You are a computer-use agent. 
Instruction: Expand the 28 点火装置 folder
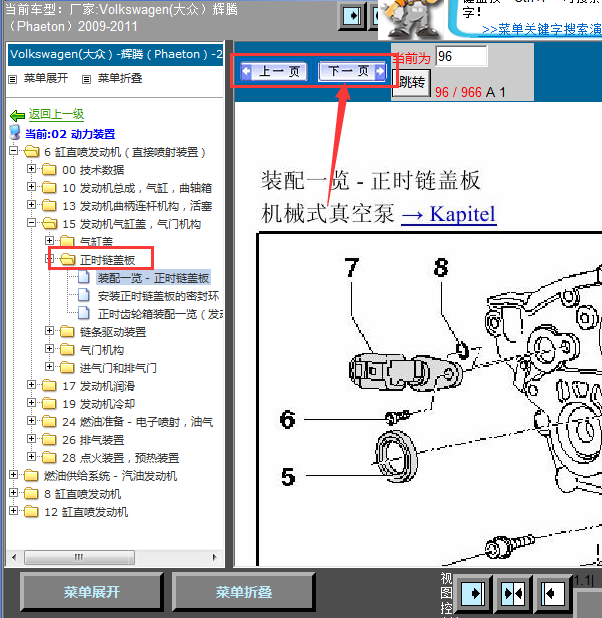click(31, 457)
